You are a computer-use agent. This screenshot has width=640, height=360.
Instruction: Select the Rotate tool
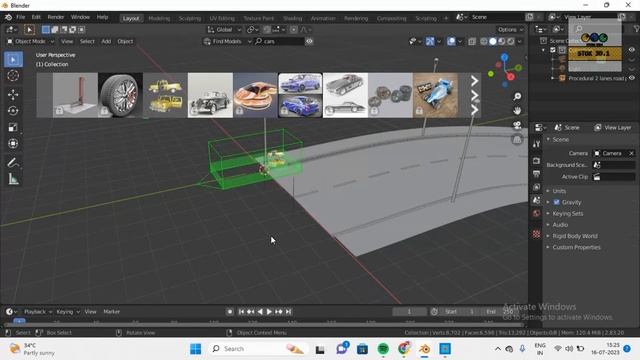(13, 111)
